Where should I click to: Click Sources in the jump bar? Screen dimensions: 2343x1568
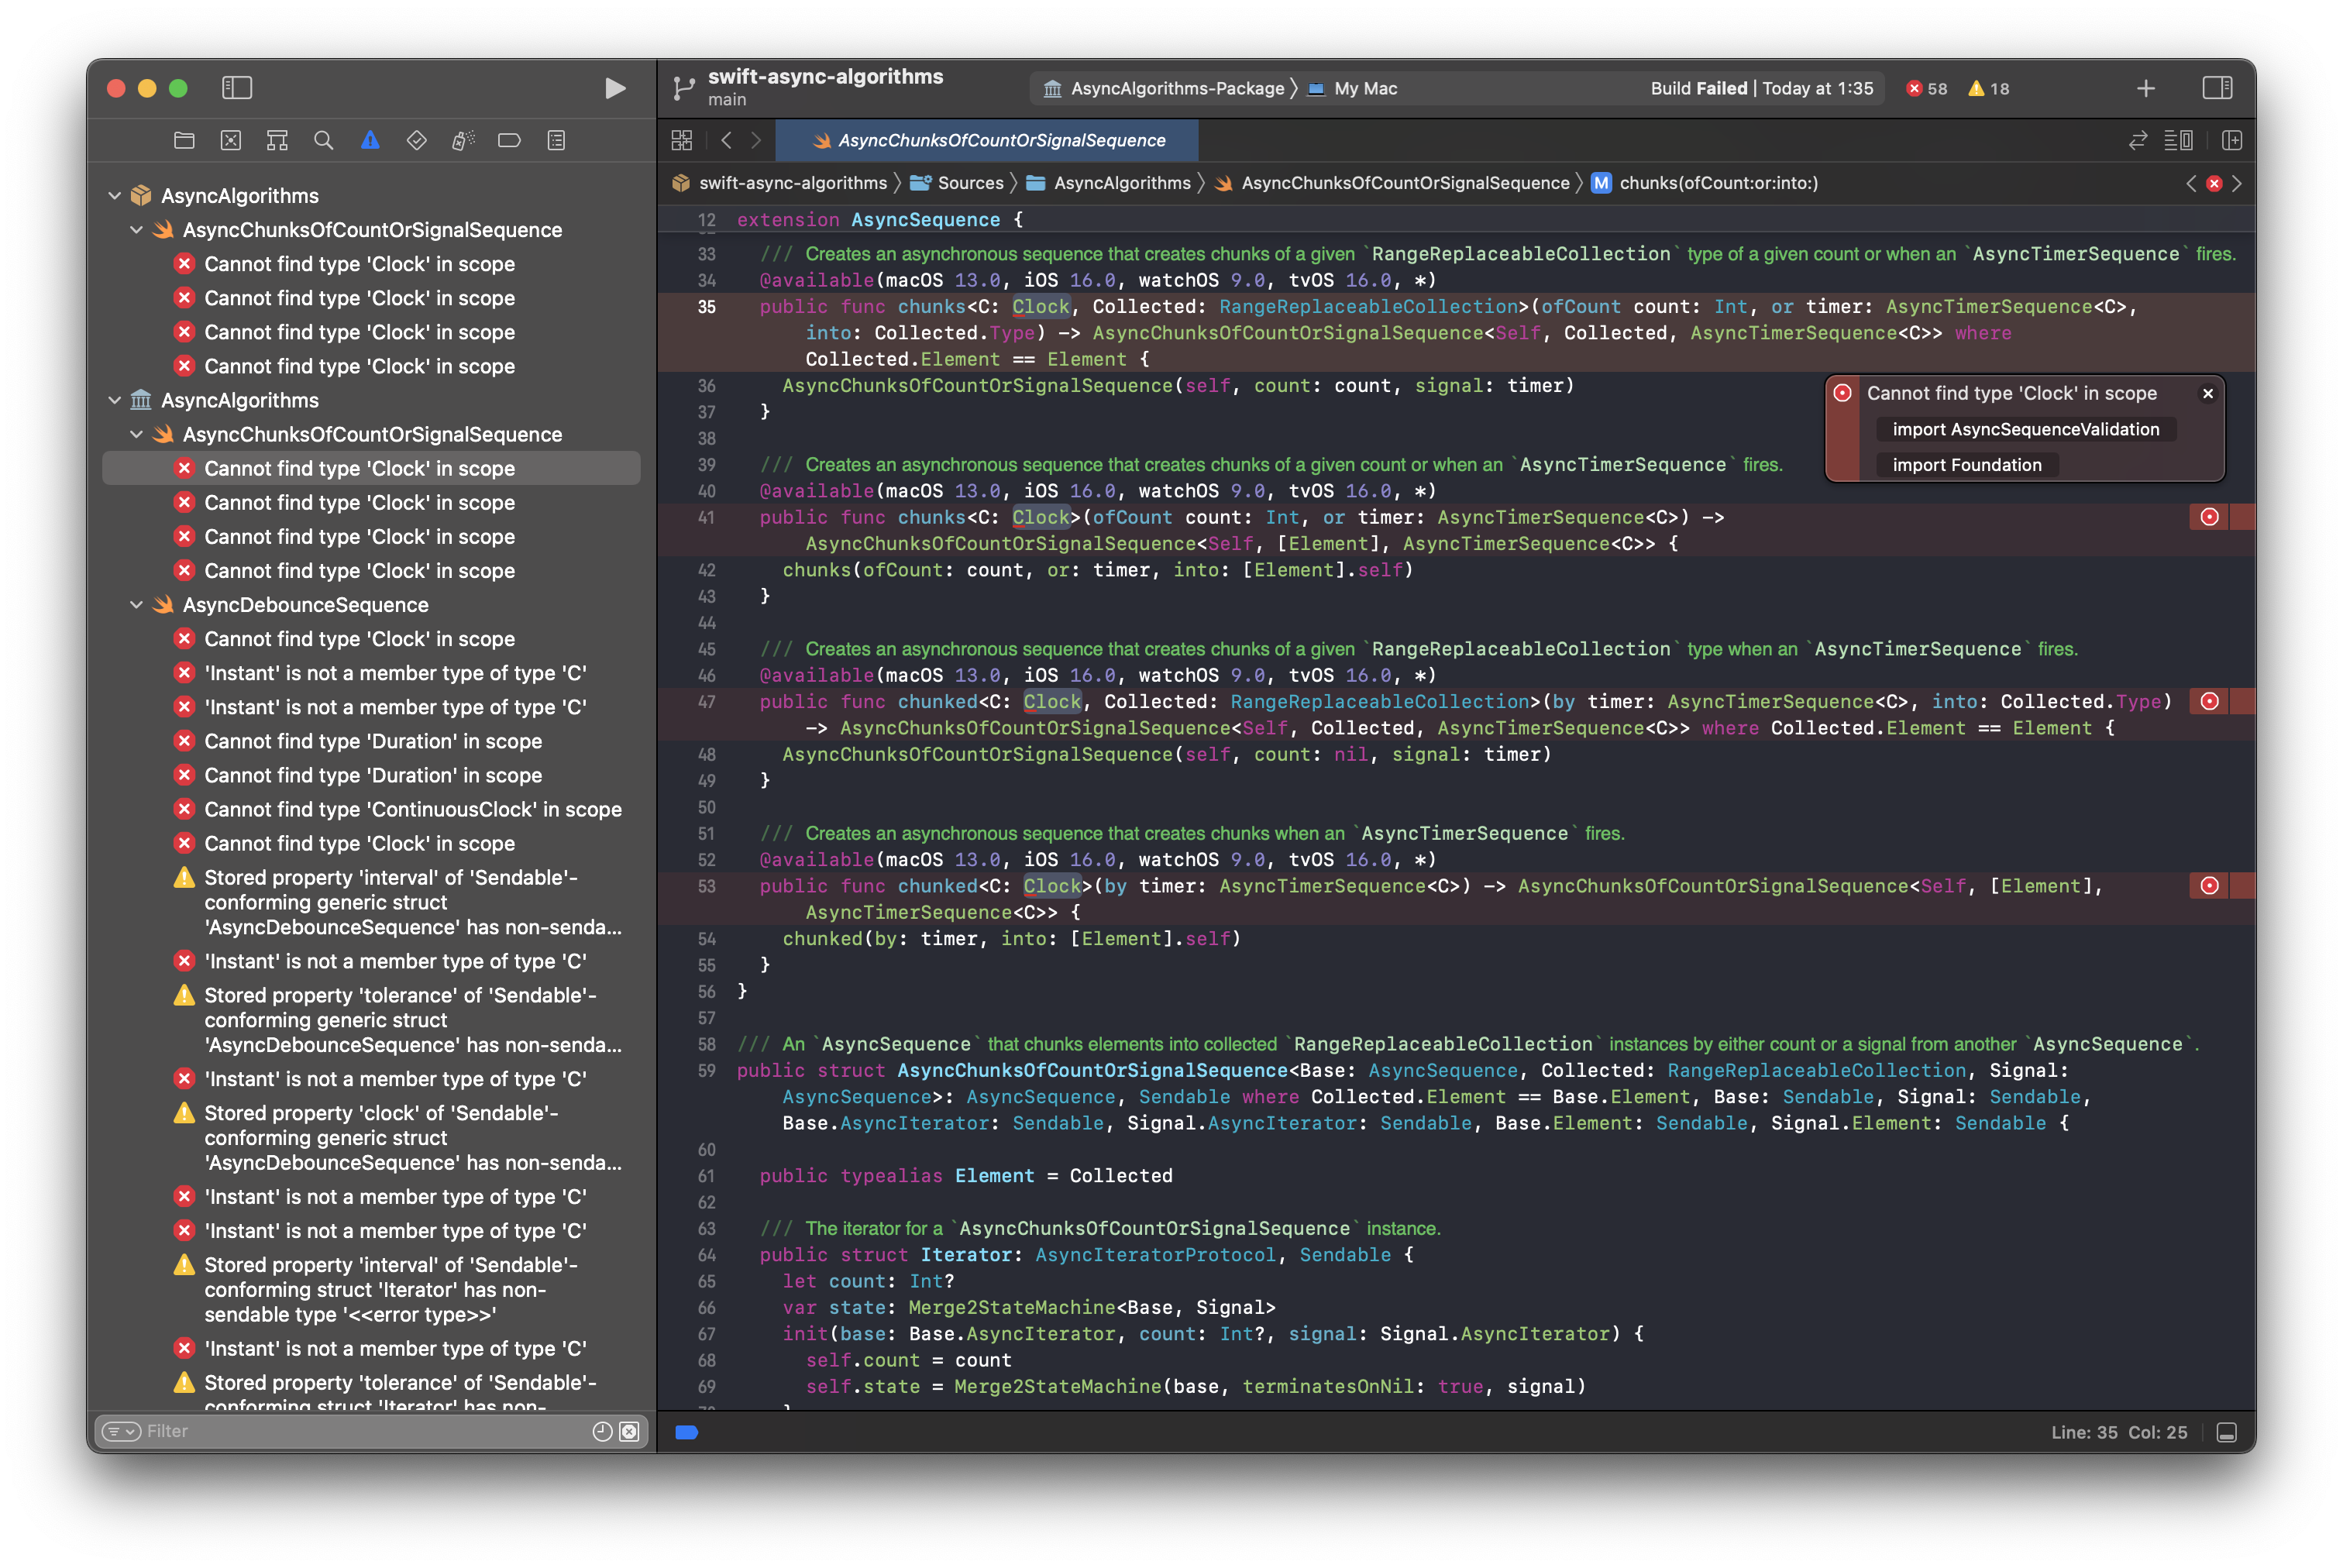coord(957,183)
